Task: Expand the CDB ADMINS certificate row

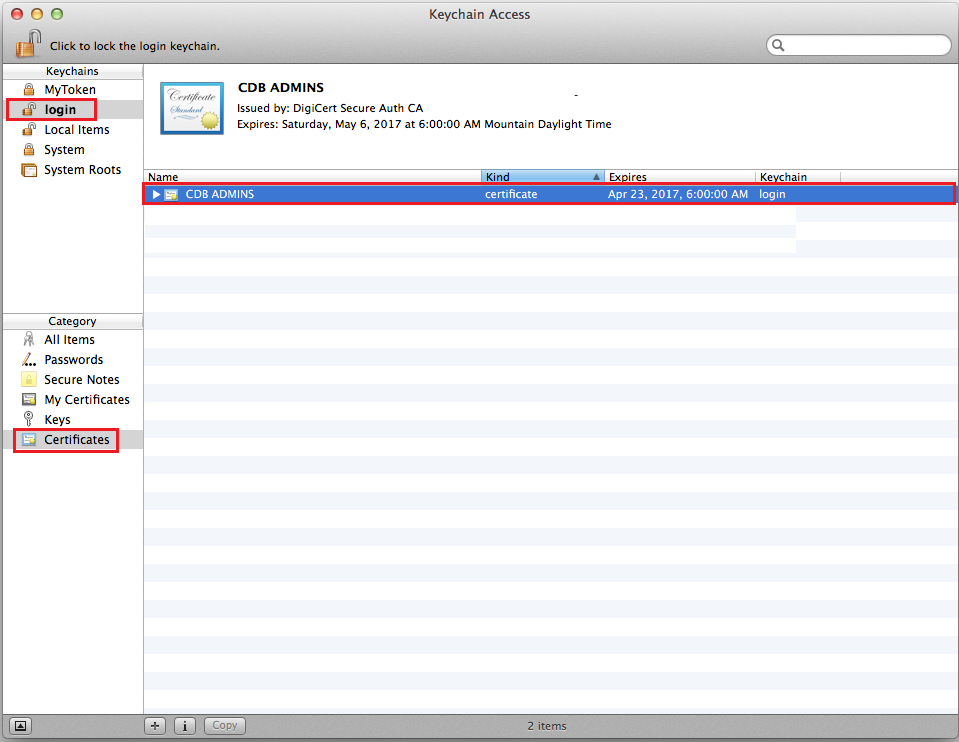Action: (x=156, y=194)
